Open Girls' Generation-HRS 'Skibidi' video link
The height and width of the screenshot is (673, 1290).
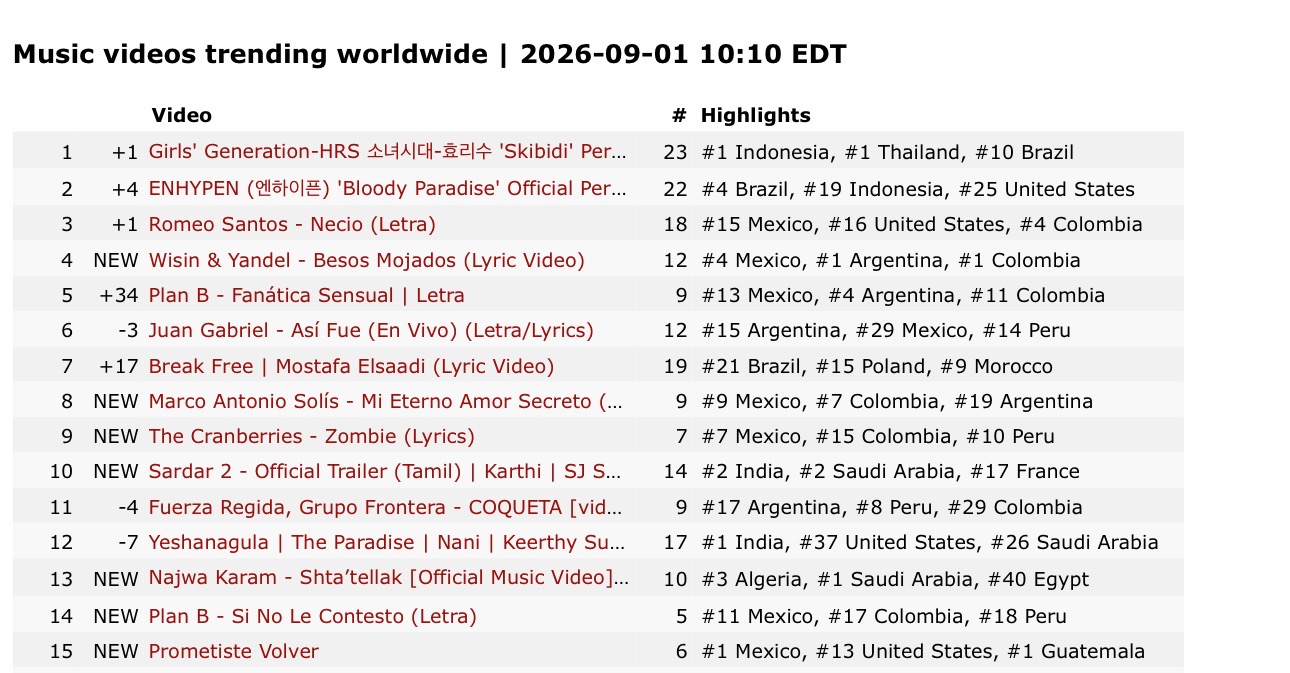coord(388,152)
